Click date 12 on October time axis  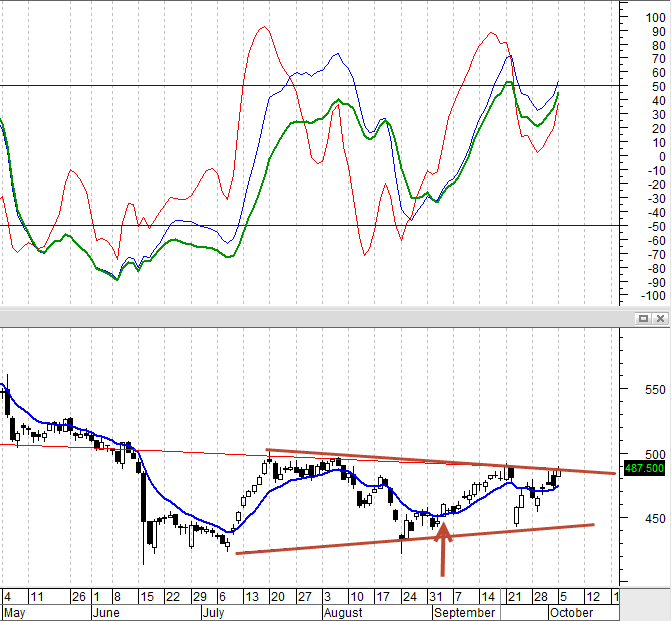pyautogui.click(x=593, y=597)
